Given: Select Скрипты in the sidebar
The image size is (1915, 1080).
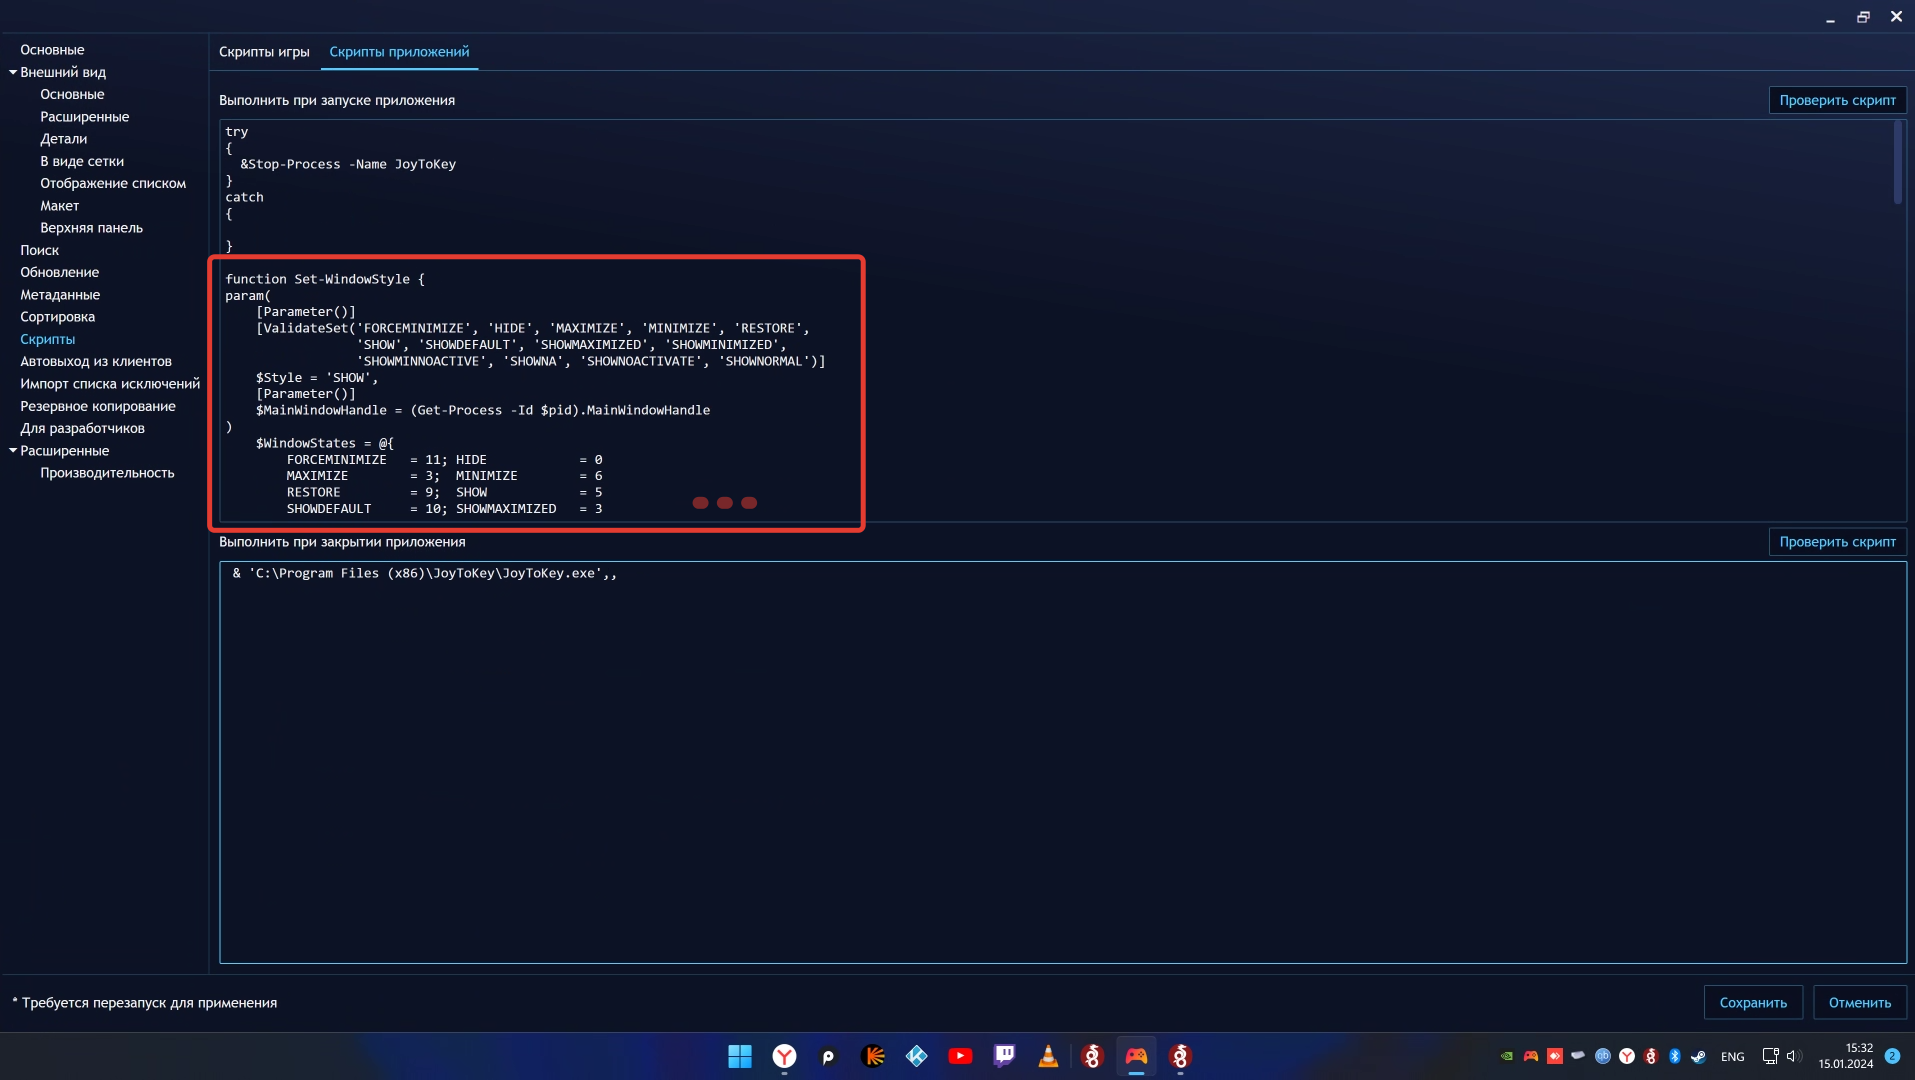Looking at the screenshot, I should [47, 340].
